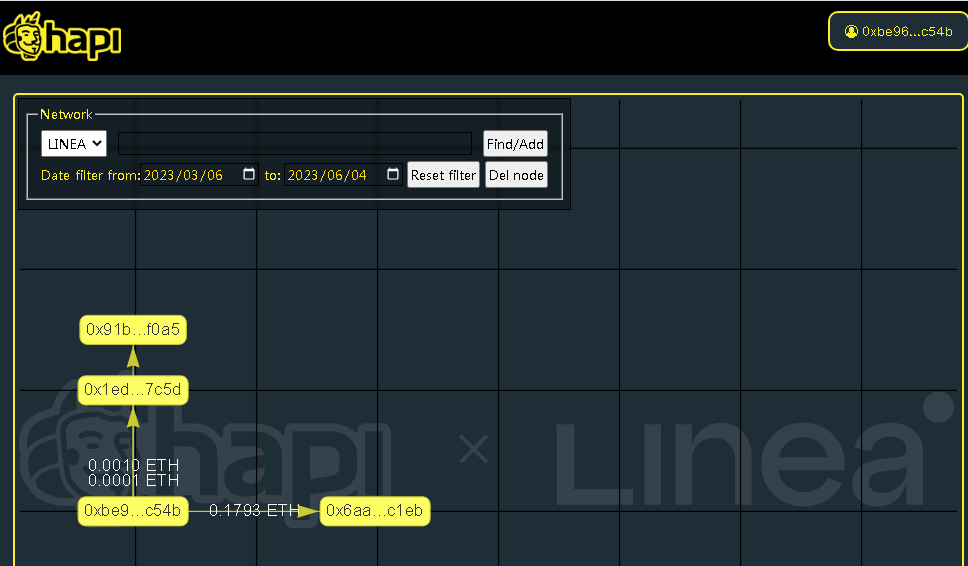The image size is (968, 566).
Task: Open the LINEA network dropdown
Action: point(73,144)
